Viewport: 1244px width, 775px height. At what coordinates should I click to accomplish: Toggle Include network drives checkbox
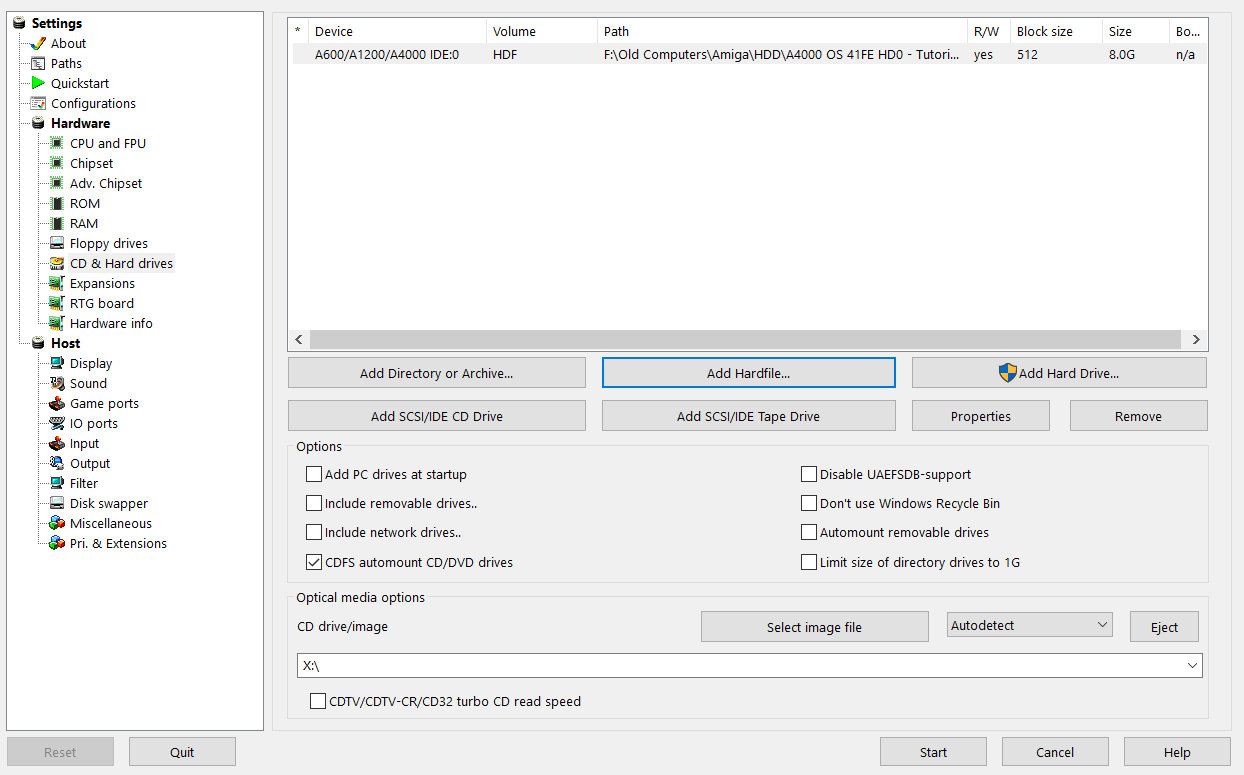coord(314,532)
